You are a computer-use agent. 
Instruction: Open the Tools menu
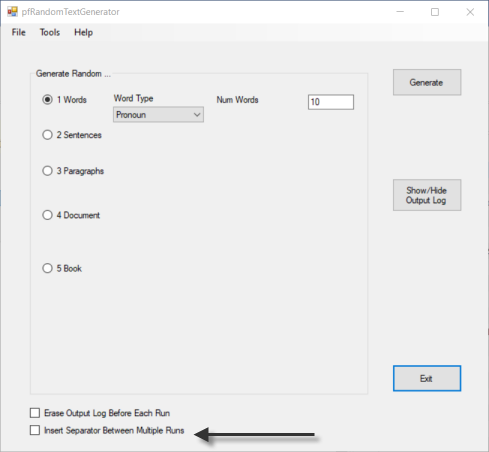(x=50, y=32)
